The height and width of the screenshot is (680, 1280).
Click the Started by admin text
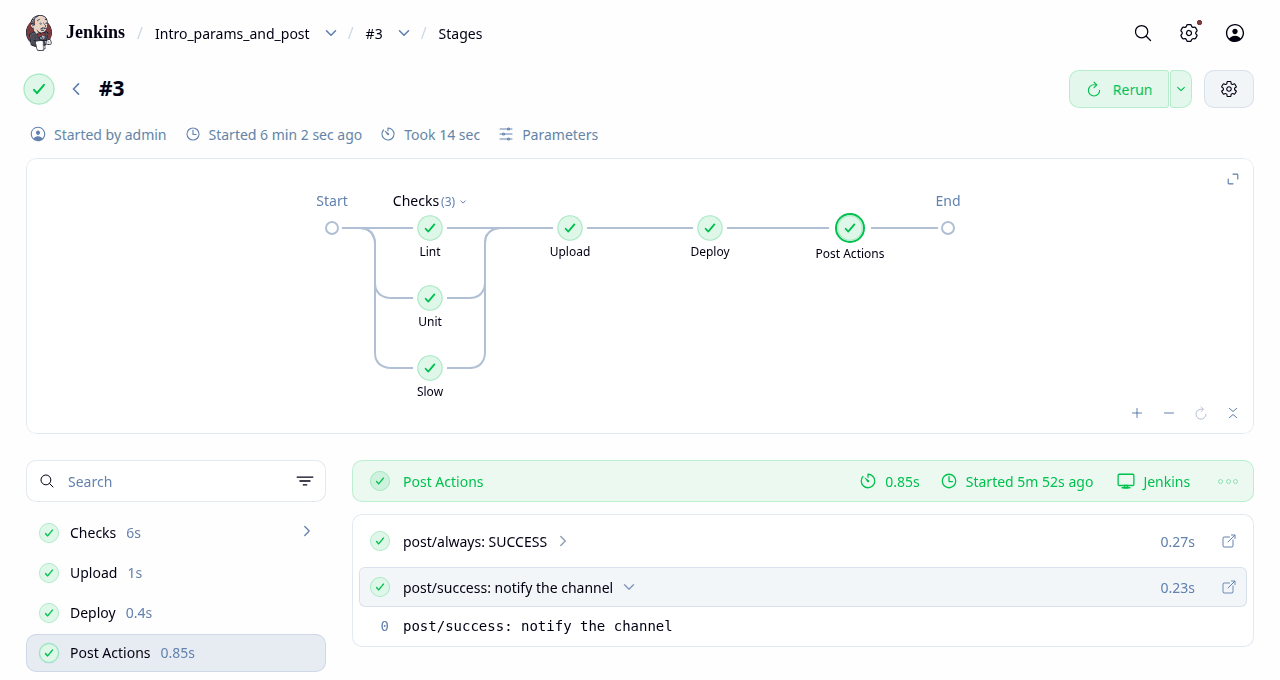click(110, 134)
